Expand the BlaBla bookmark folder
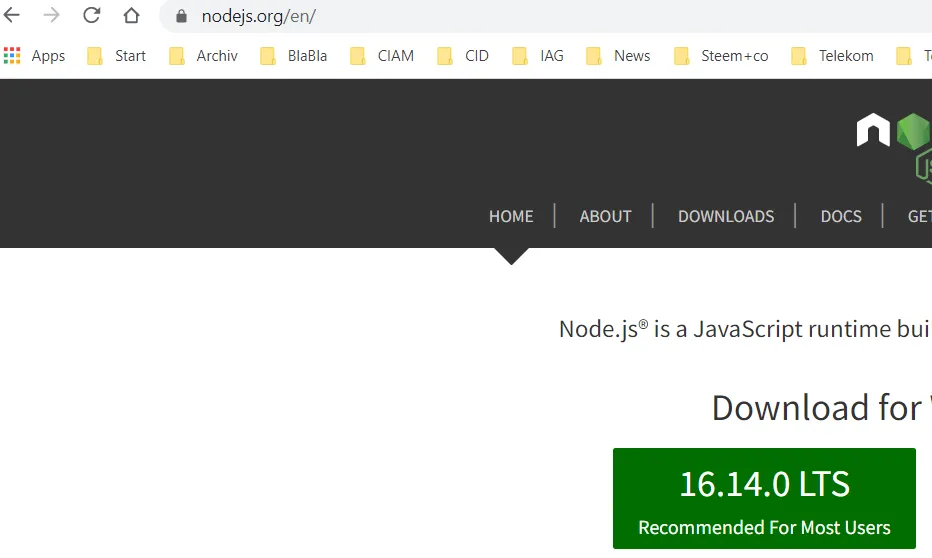Screen dimensions: 932x558 [294, 56]
